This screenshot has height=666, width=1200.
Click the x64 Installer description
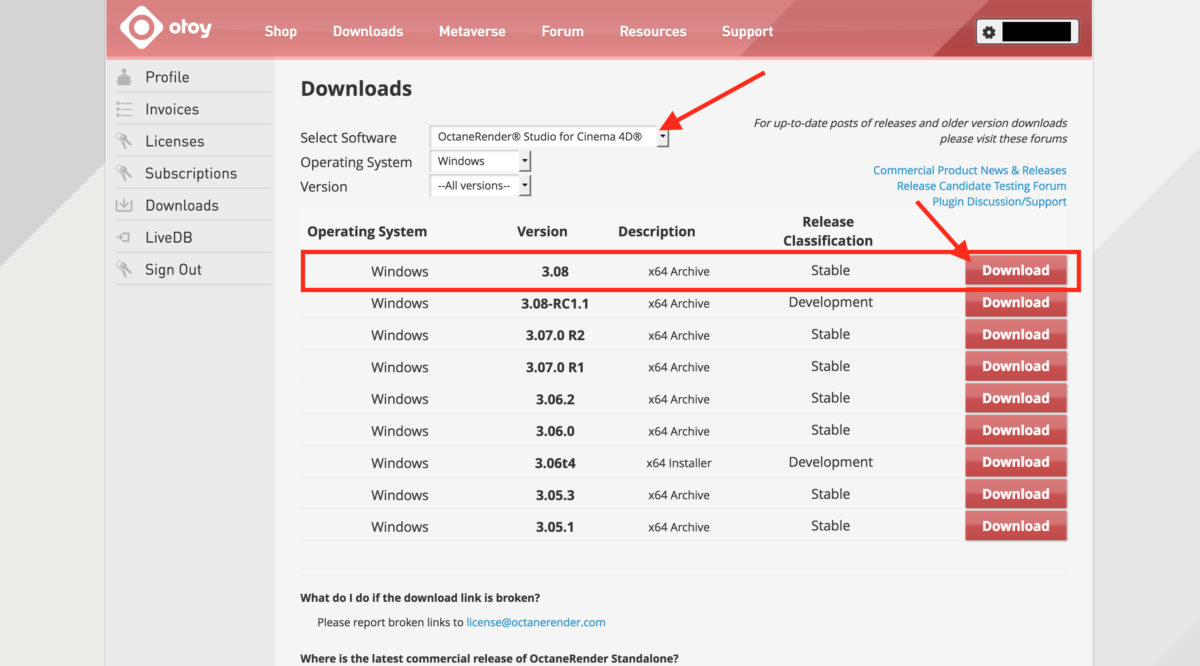coord(679,463)
